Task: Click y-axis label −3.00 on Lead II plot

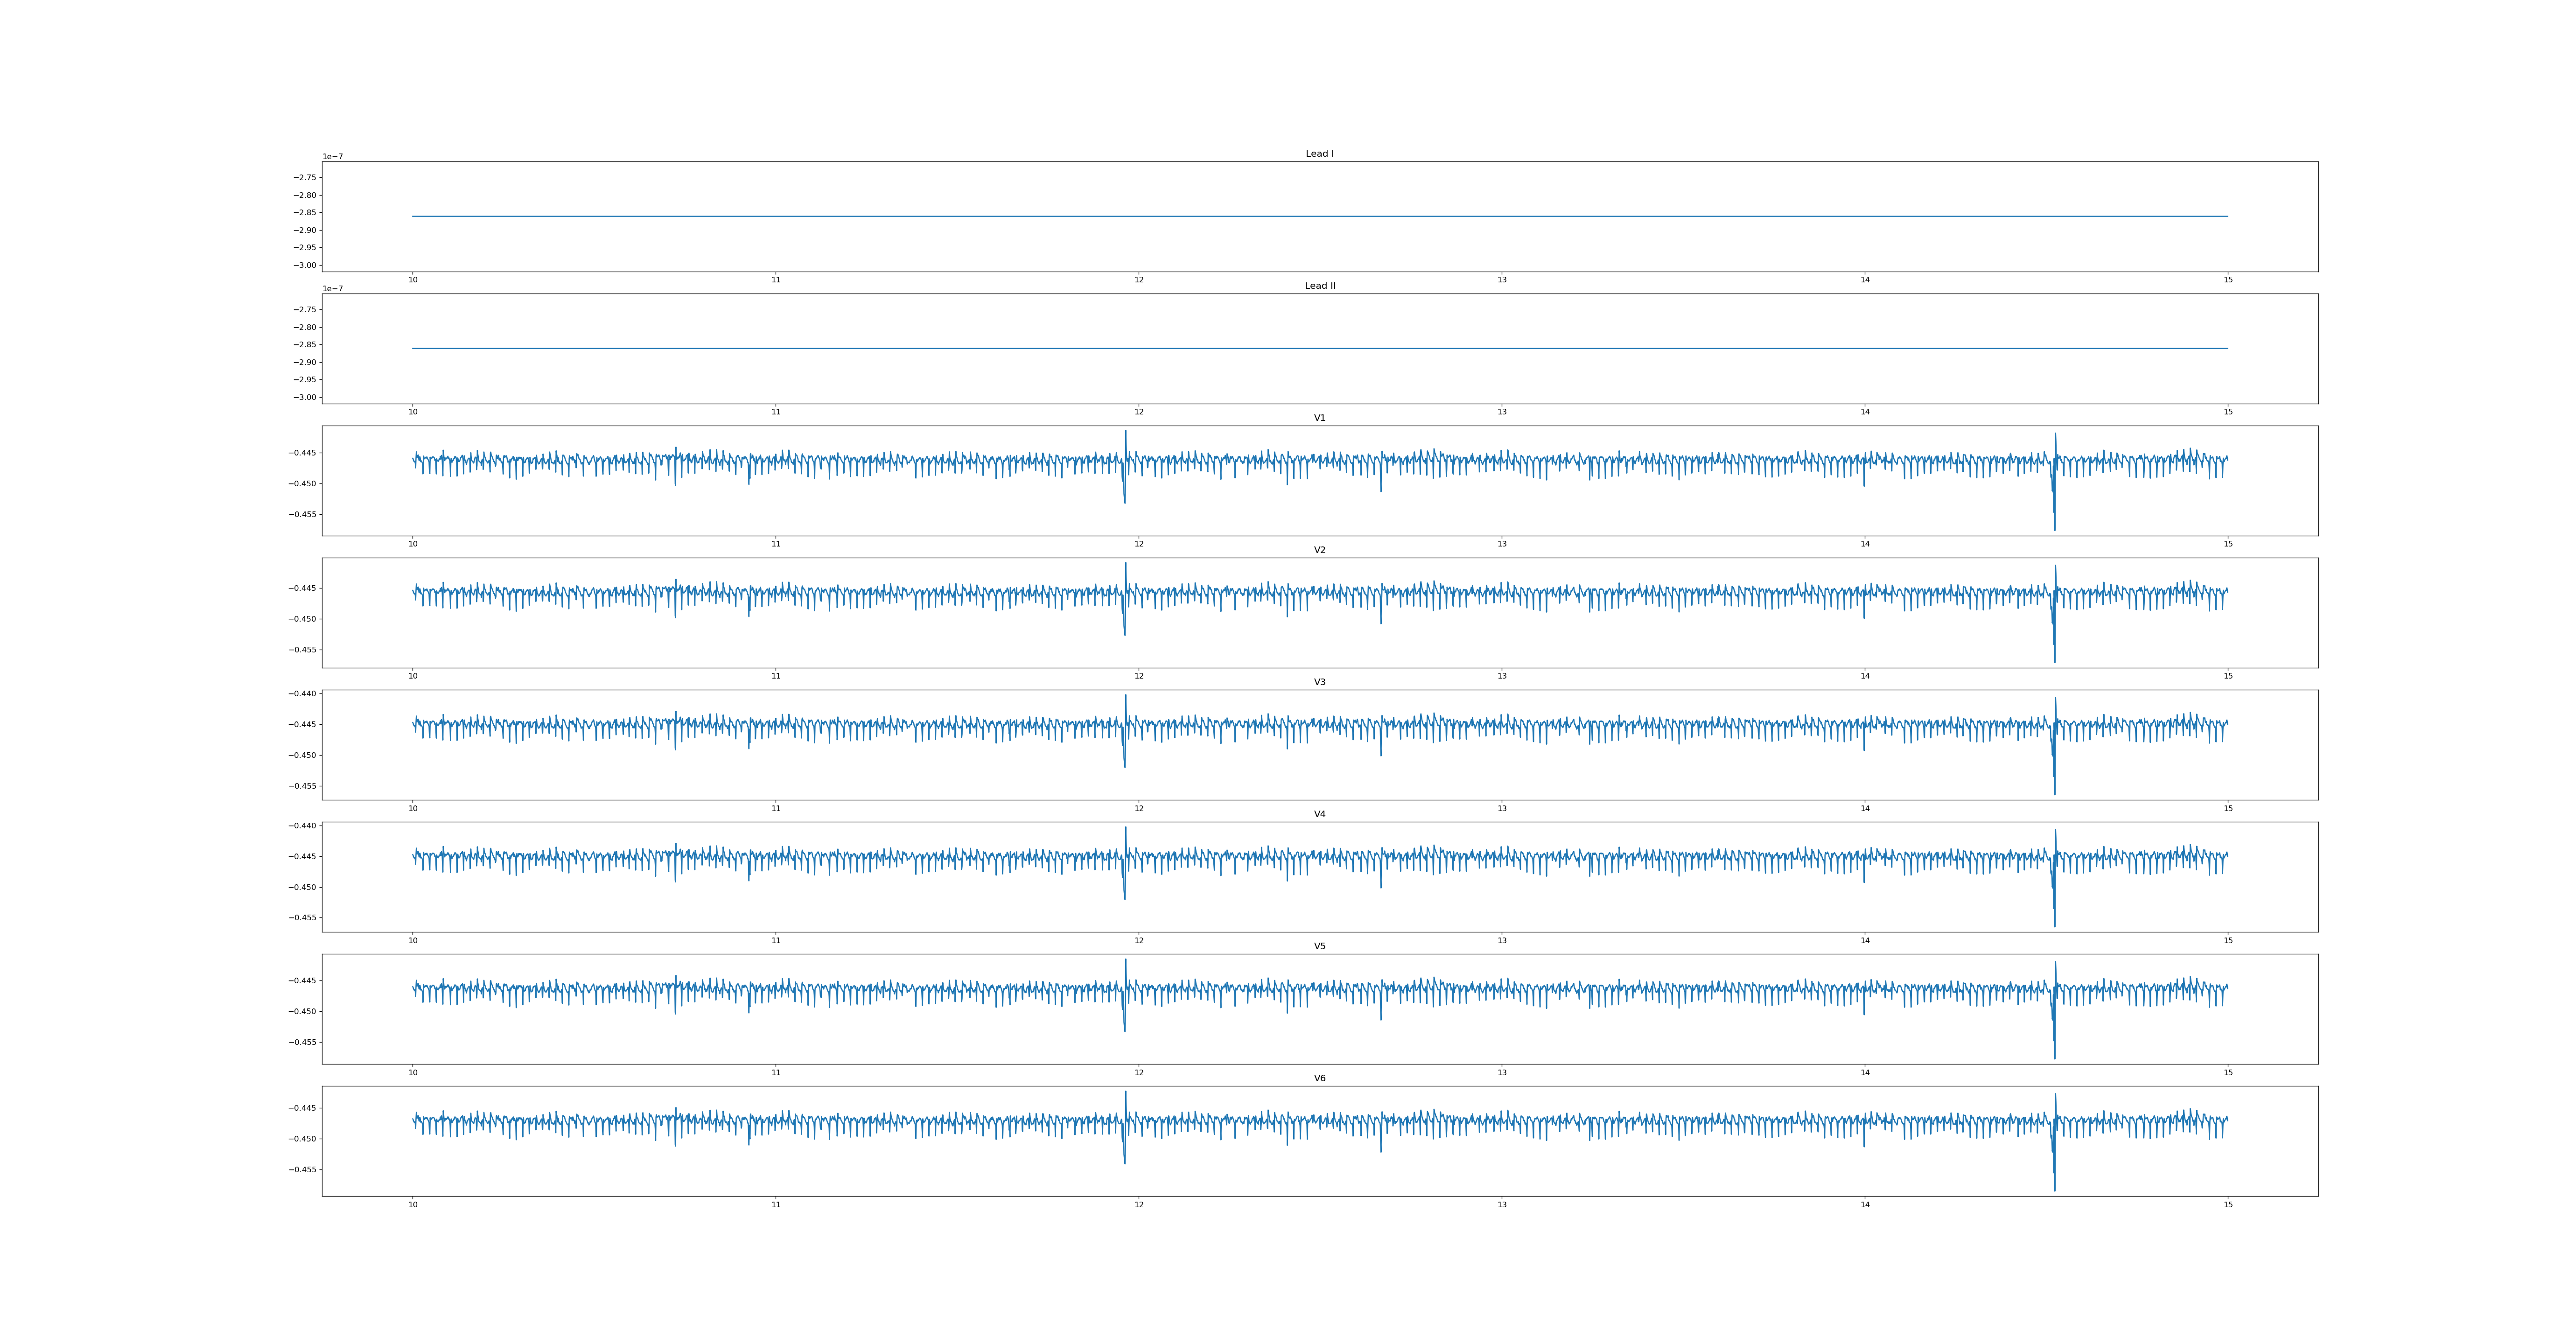Action: tap(305, 397)
